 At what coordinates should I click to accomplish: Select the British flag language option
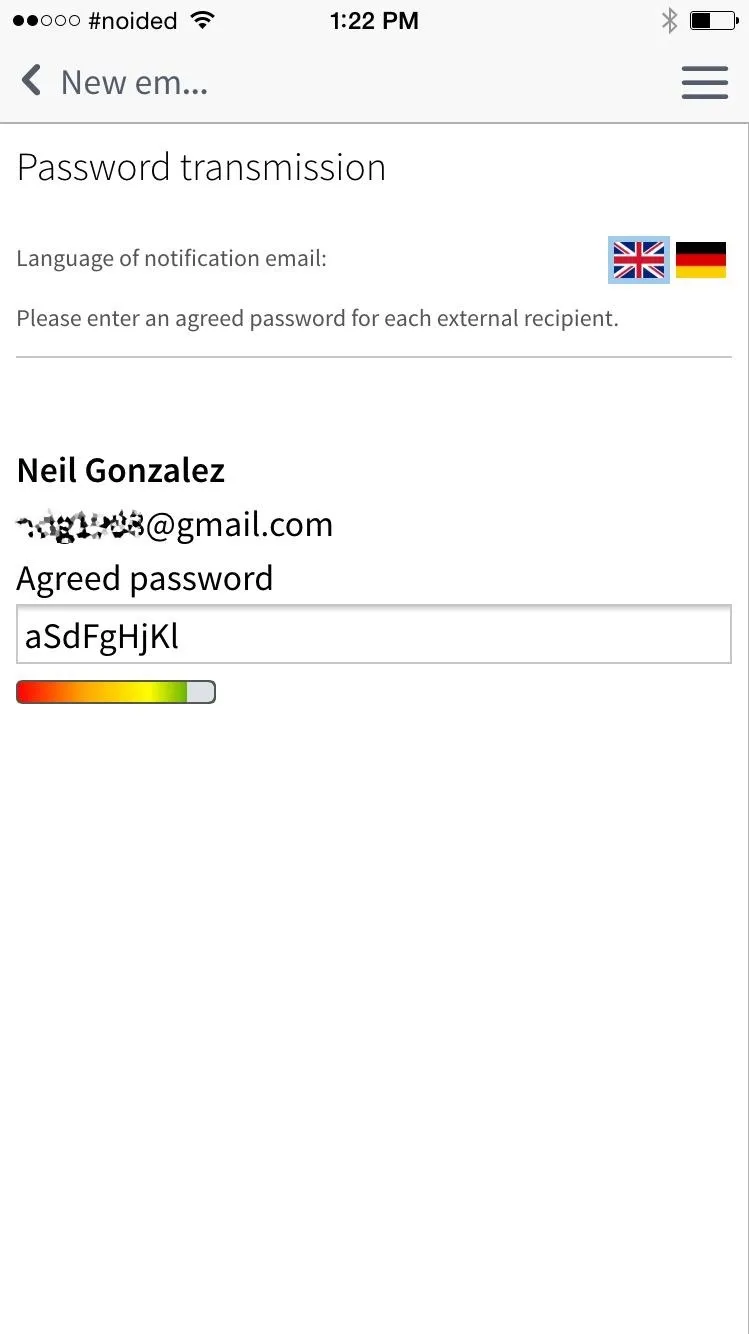(639, 260)
